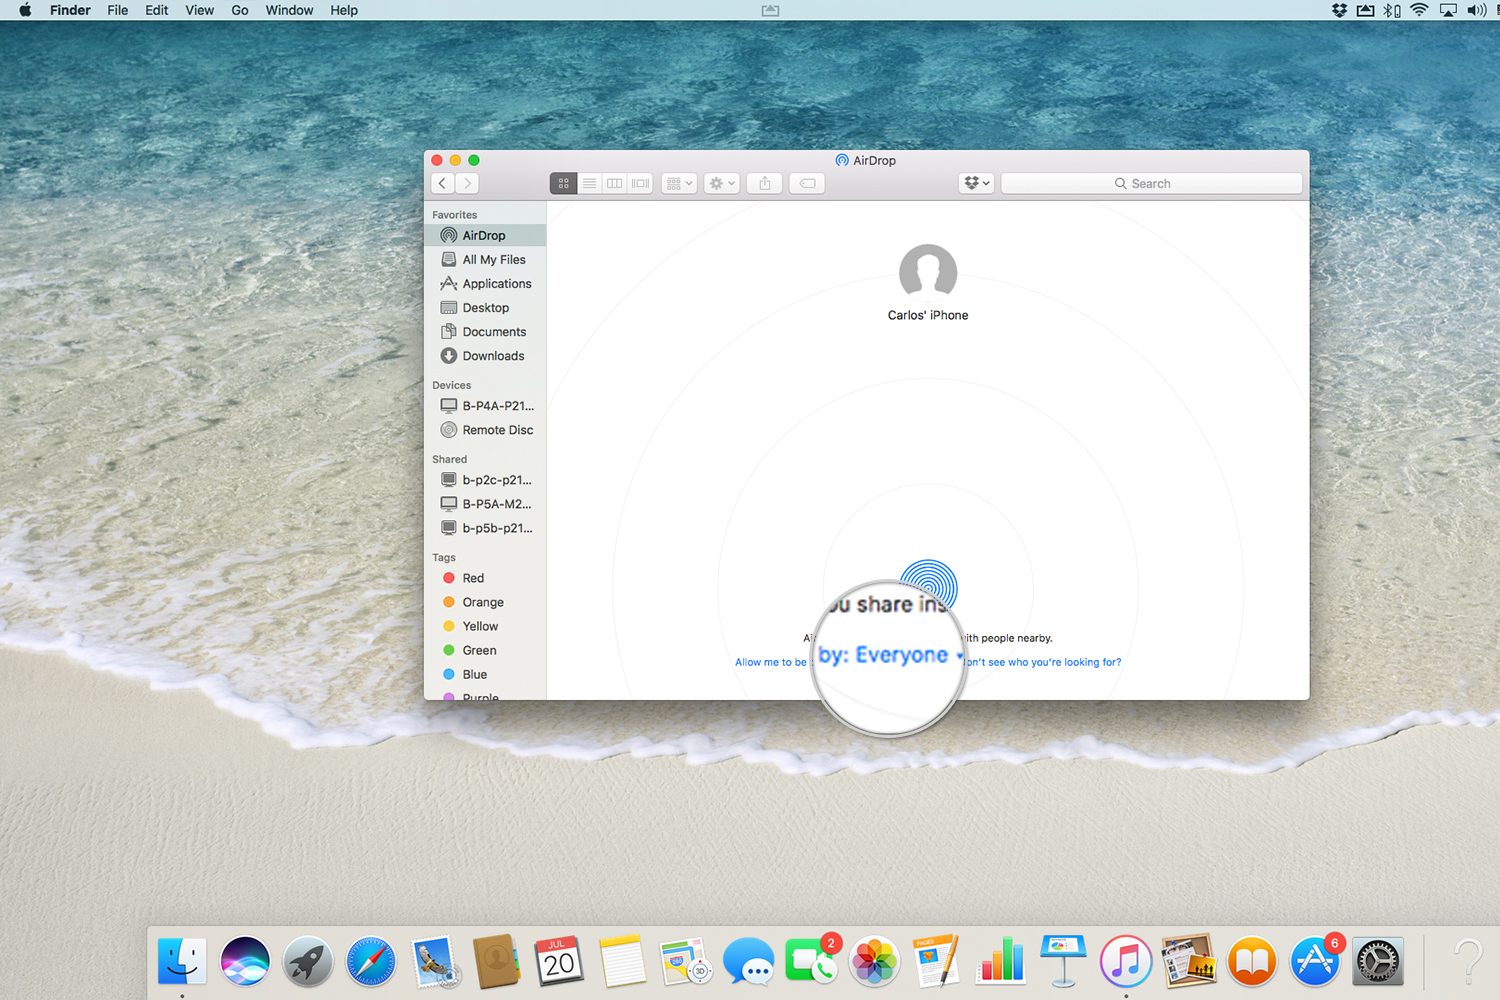Open the Downloads folder in sidebar
Viewport: 1500px width, 1000px height.
point(485,355)
